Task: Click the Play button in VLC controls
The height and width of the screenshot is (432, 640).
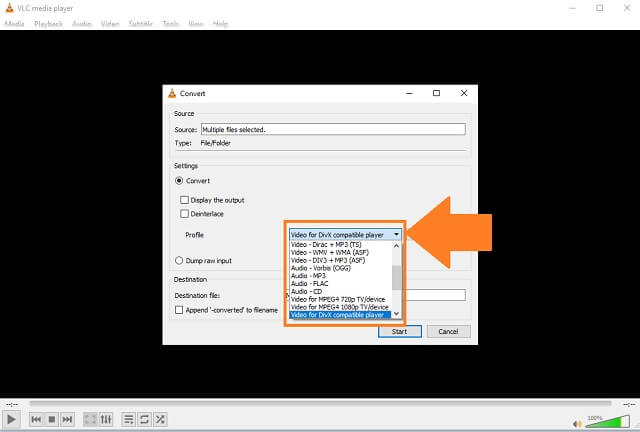Action: 11,419
